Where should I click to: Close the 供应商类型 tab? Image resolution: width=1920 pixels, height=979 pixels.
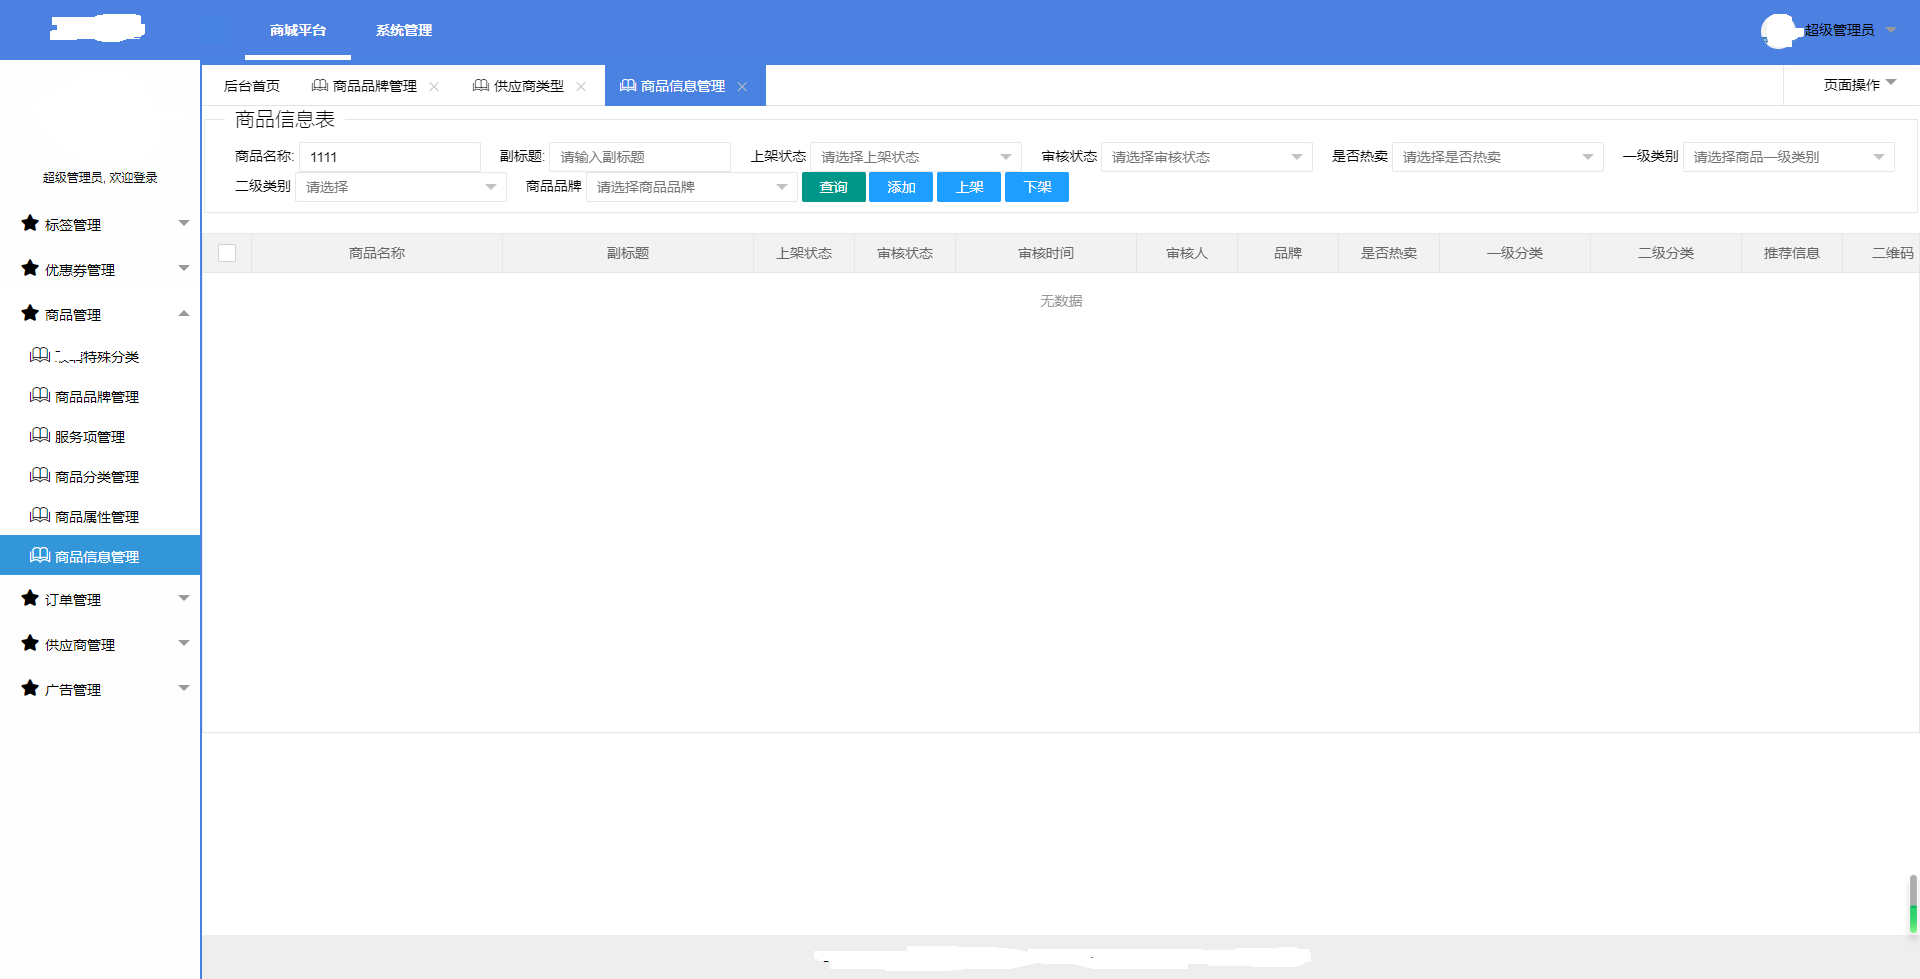point(581,87)
